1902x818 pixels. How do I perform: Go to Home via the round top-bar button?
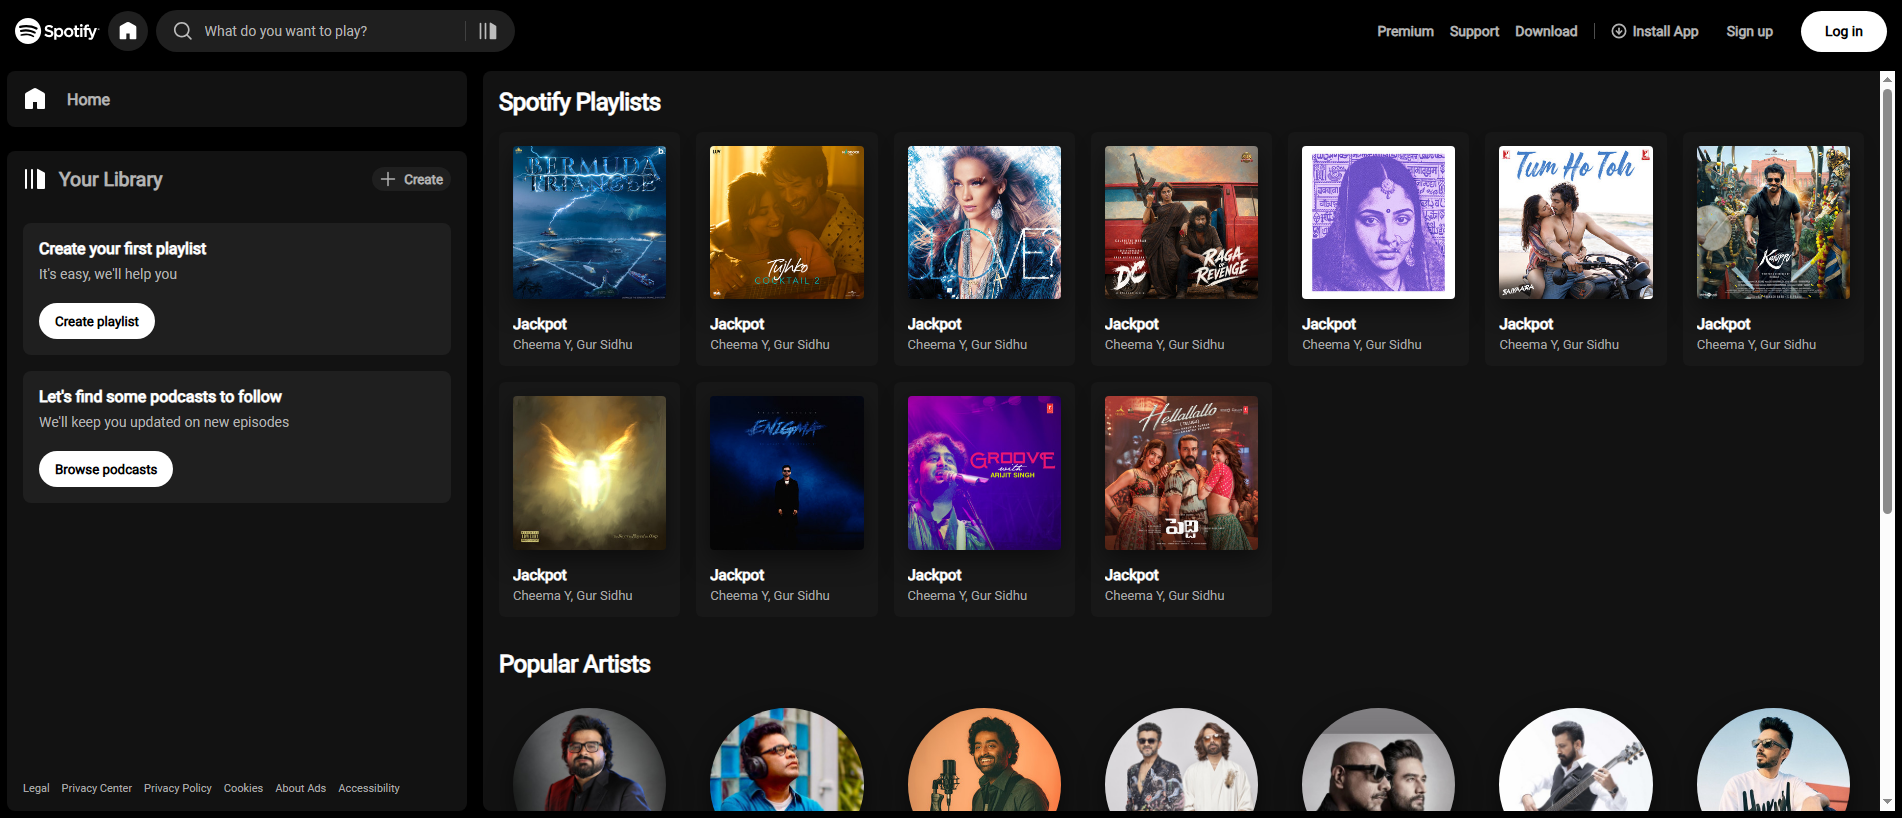click(128, 31)
